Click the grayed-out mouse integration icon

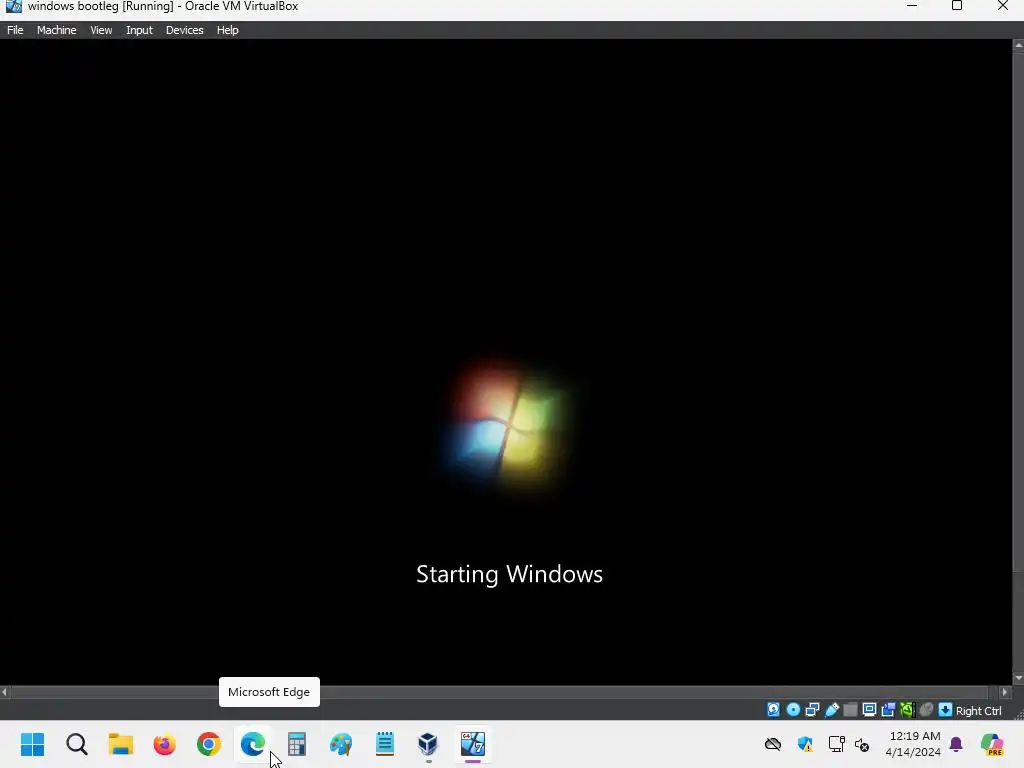click(x=926, y=710)
